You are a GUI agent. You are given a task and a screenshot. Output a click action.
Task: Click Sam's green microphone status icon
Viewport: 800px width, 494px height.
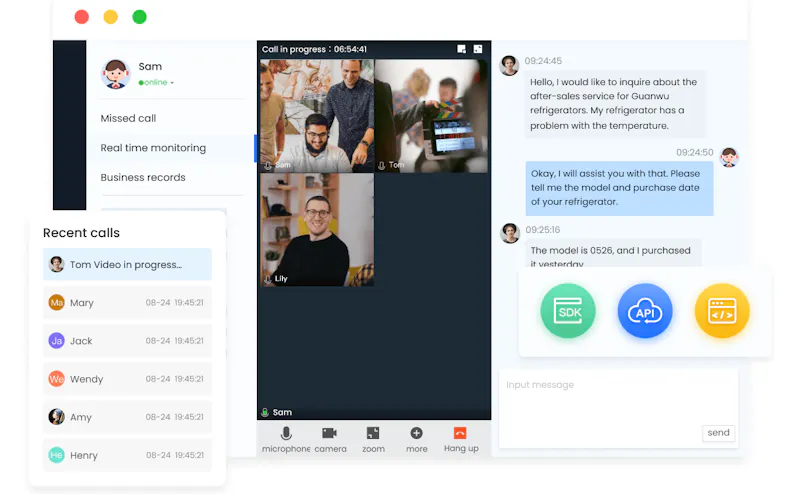265,412
